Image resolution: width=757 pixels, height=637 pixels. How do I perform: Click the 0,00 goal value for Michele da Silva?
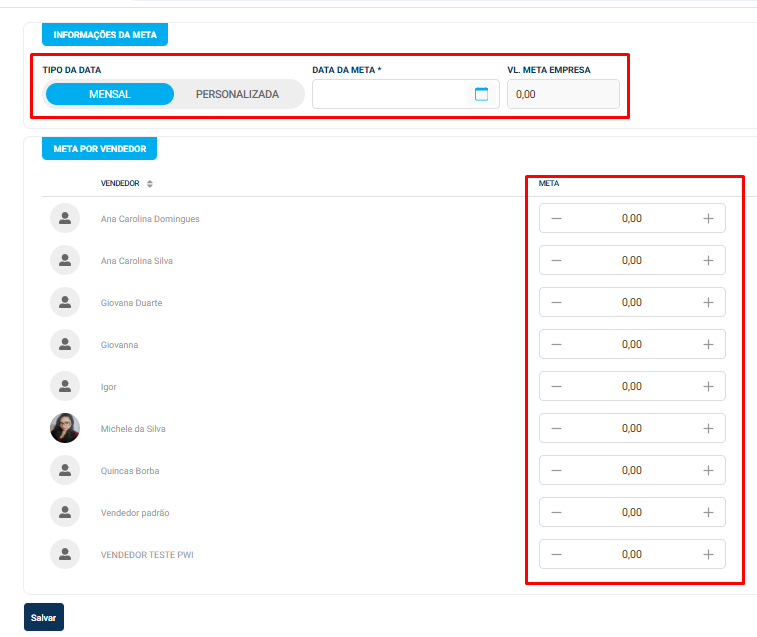pos(631,428)
